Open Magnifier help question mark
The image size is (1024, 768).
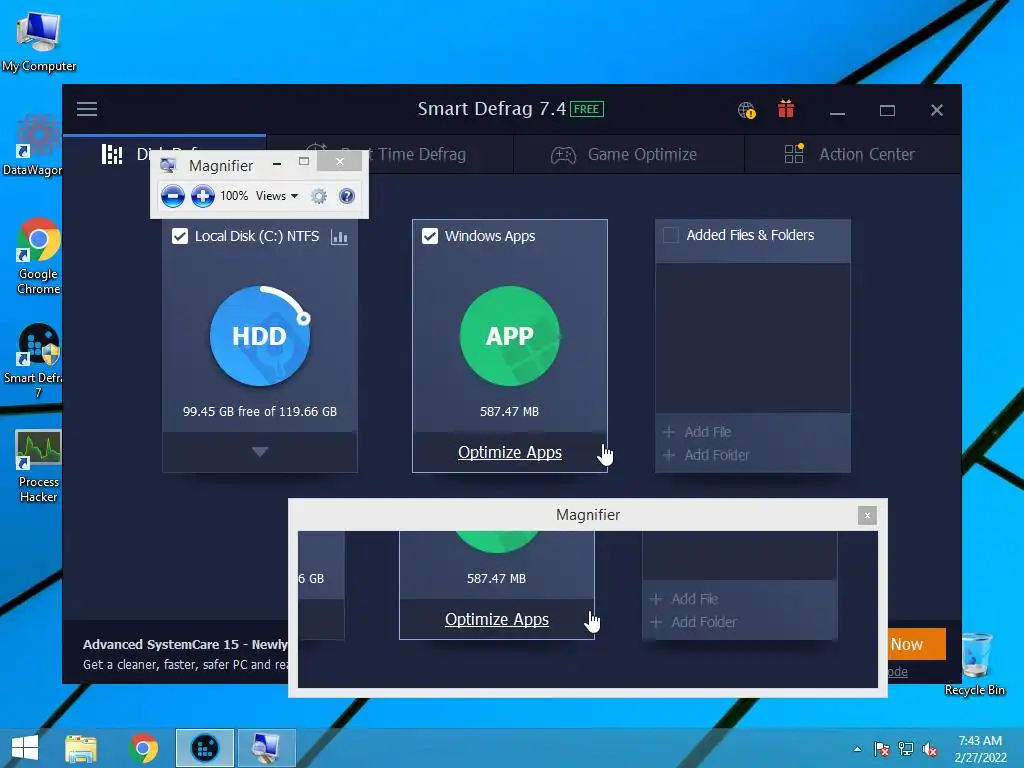pyautogui.click(x=347, y=196)
